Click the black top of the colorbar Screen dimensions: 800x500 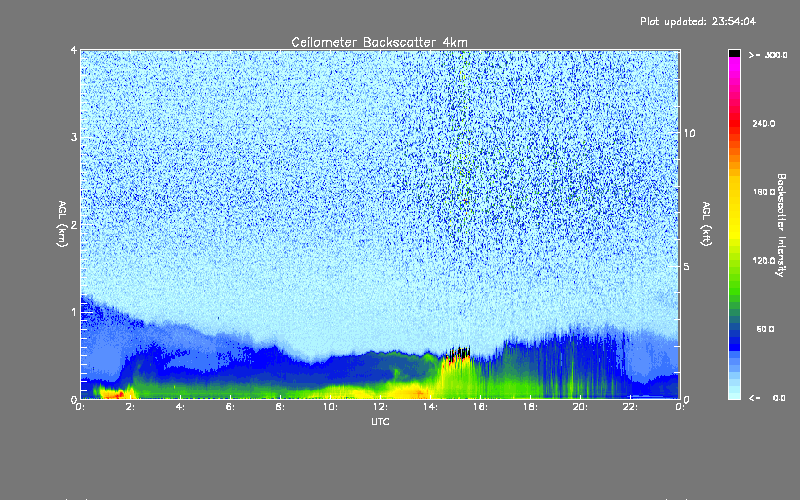(734, 53)
